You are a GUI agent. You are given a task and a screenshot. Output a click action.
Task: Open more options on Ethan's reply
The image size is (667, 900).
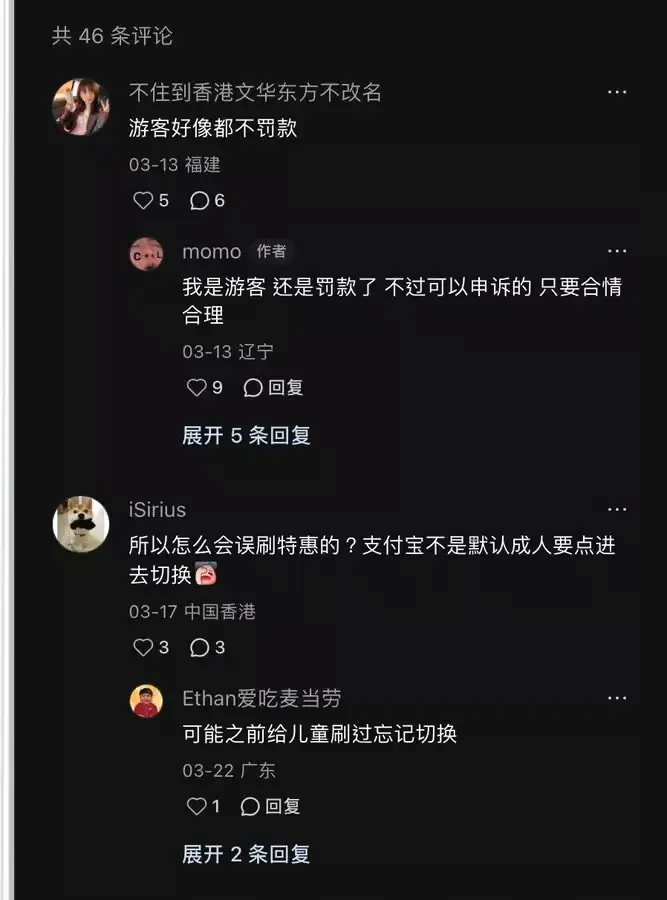click(617, 699)
